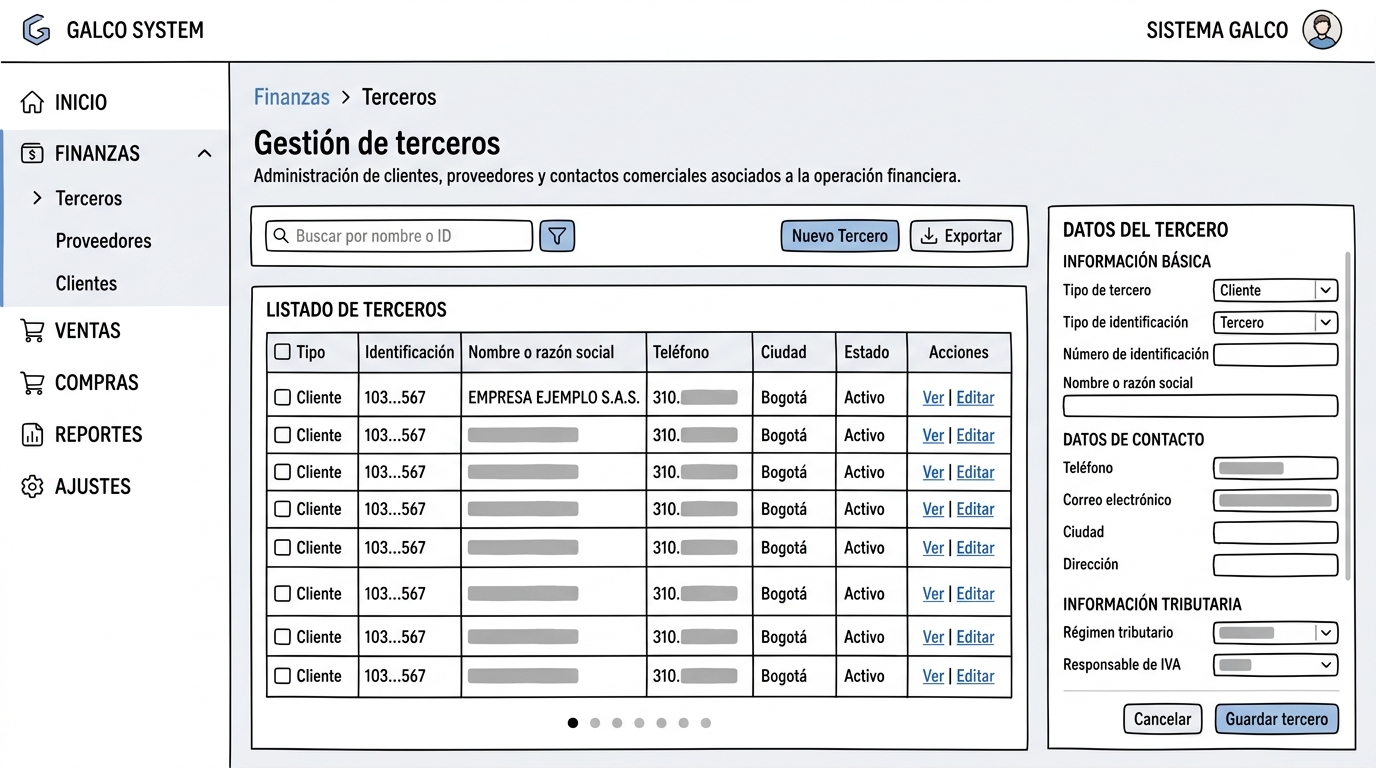Click the Identificación column header

(x=409, y=352)
